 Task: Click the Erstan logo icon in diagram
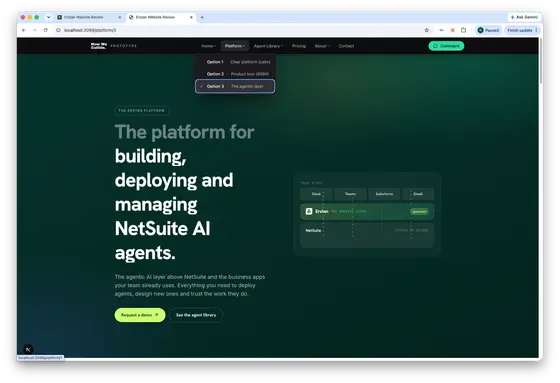(309, 212)
